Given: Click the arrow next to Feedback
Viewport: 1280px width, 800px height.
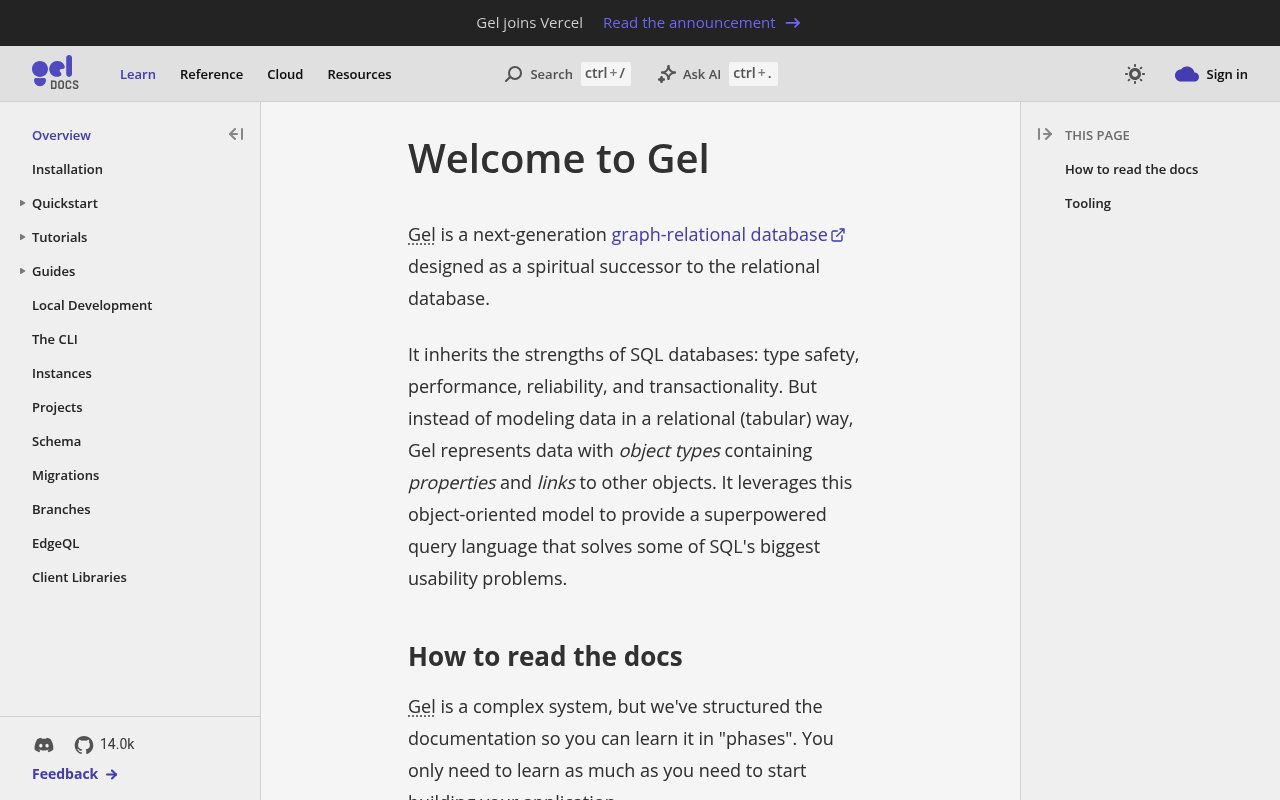Looking at the screenshot, I should [112, 774].
